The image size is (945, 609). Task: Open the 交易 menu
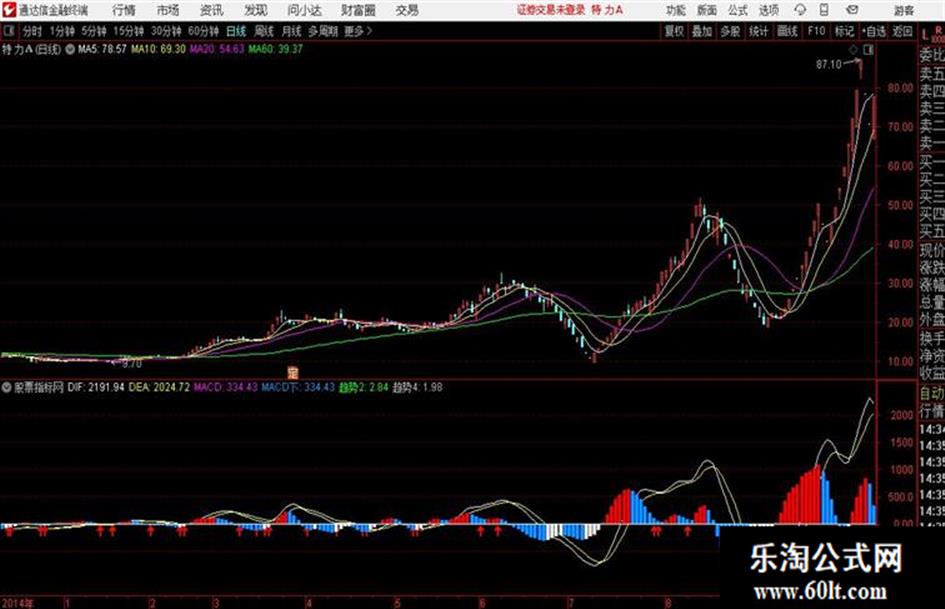[x=407, y=10]
